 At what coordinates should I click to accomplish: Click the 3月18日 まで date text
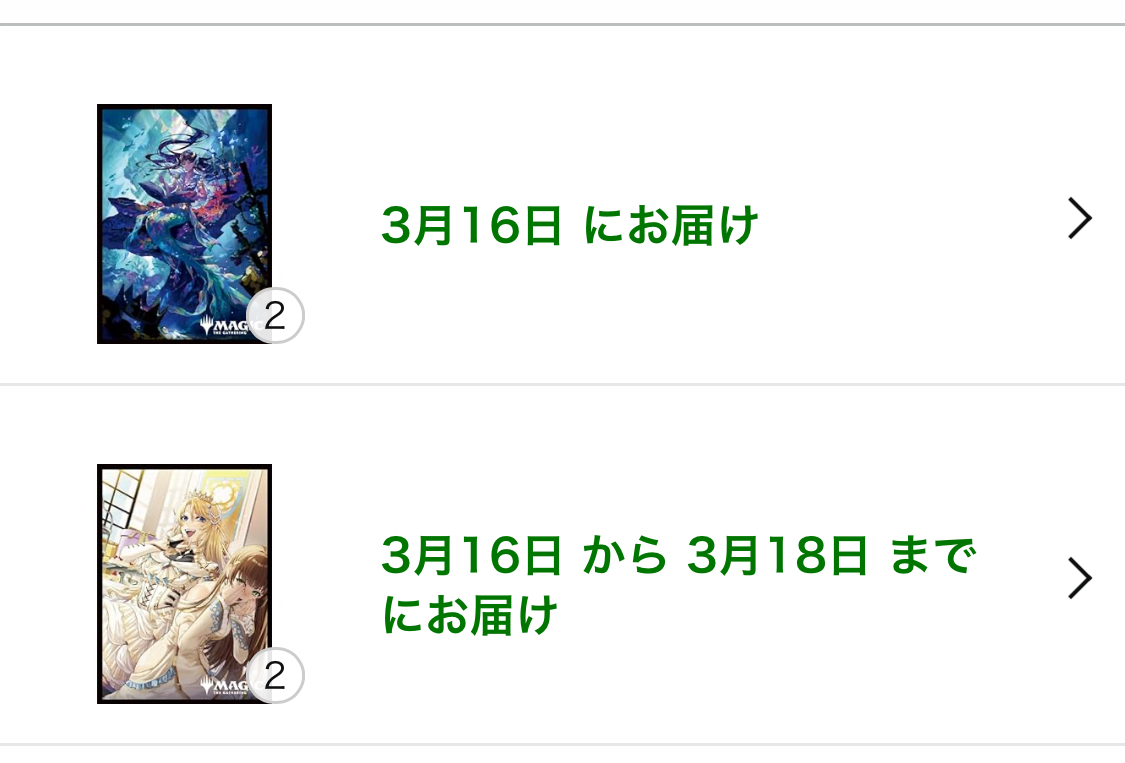[x=832, y=555]
